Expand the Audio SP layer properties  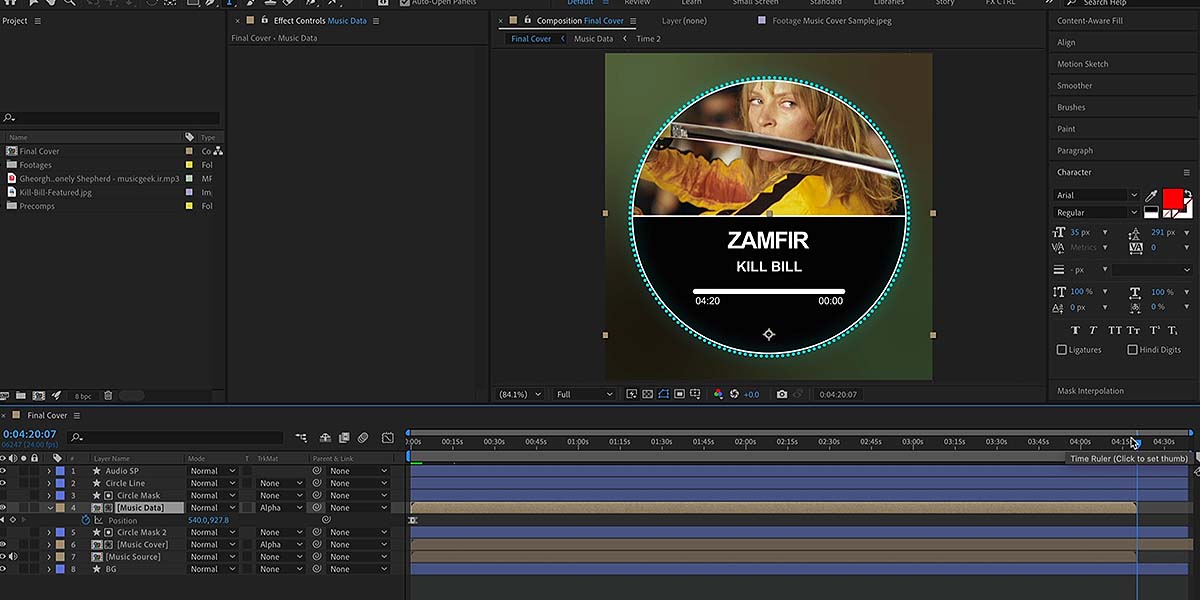coord(48,471)
